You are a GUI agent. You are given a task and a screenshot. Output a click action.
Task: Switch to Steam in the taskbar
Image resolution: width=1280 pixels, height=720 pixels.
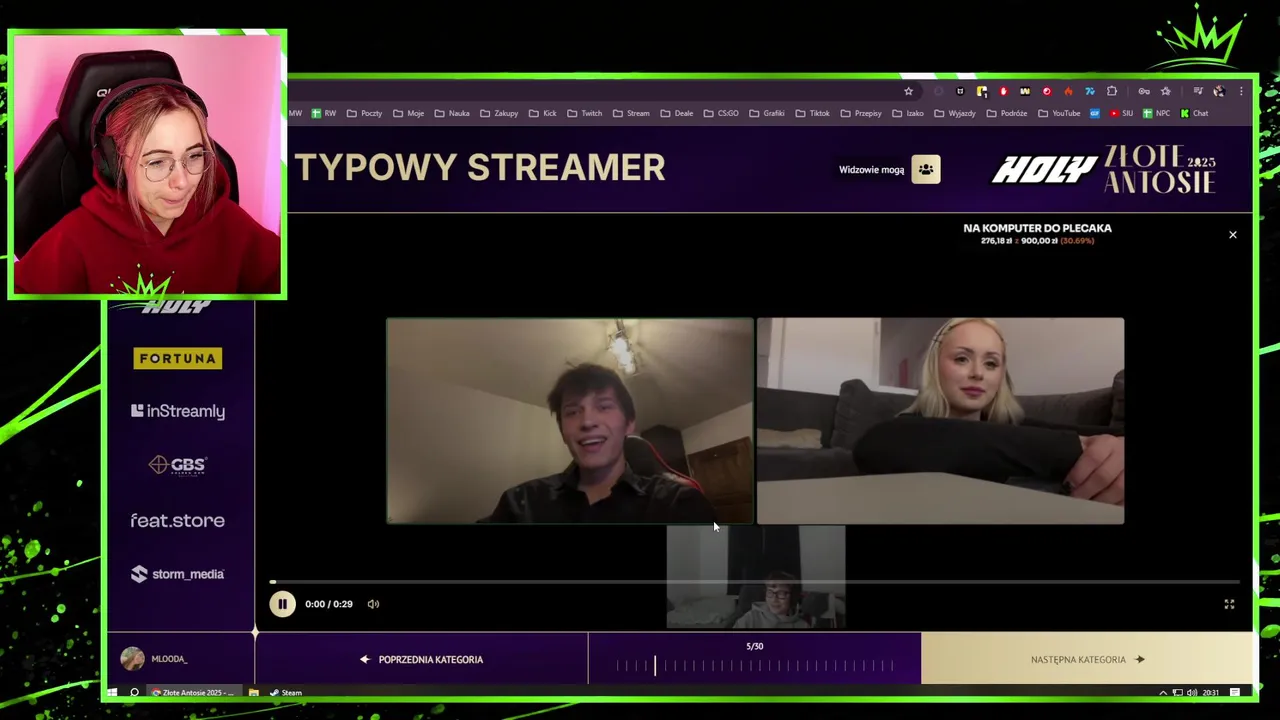286,692
